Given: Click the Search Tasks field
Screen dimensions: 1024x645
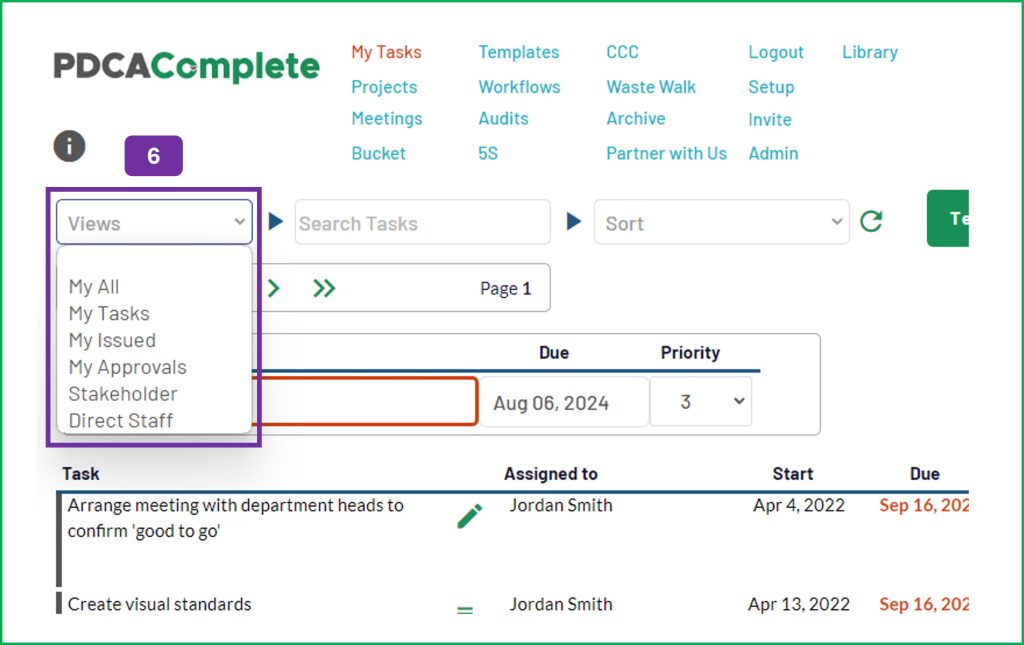Looking at the screenshot, I should [x=422, y=223].
